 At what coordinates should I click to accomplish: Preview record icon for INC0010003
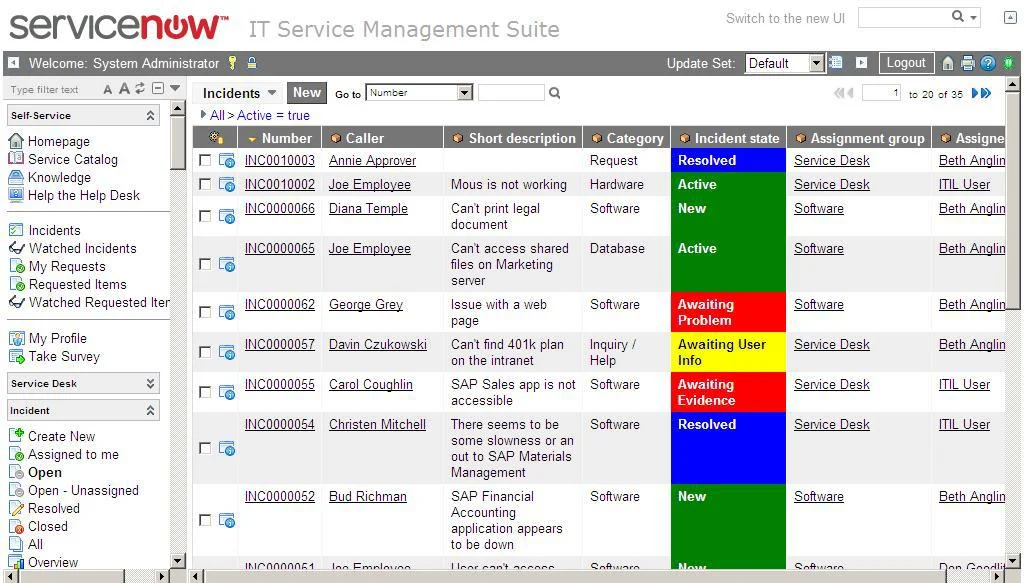pos(227,160)
